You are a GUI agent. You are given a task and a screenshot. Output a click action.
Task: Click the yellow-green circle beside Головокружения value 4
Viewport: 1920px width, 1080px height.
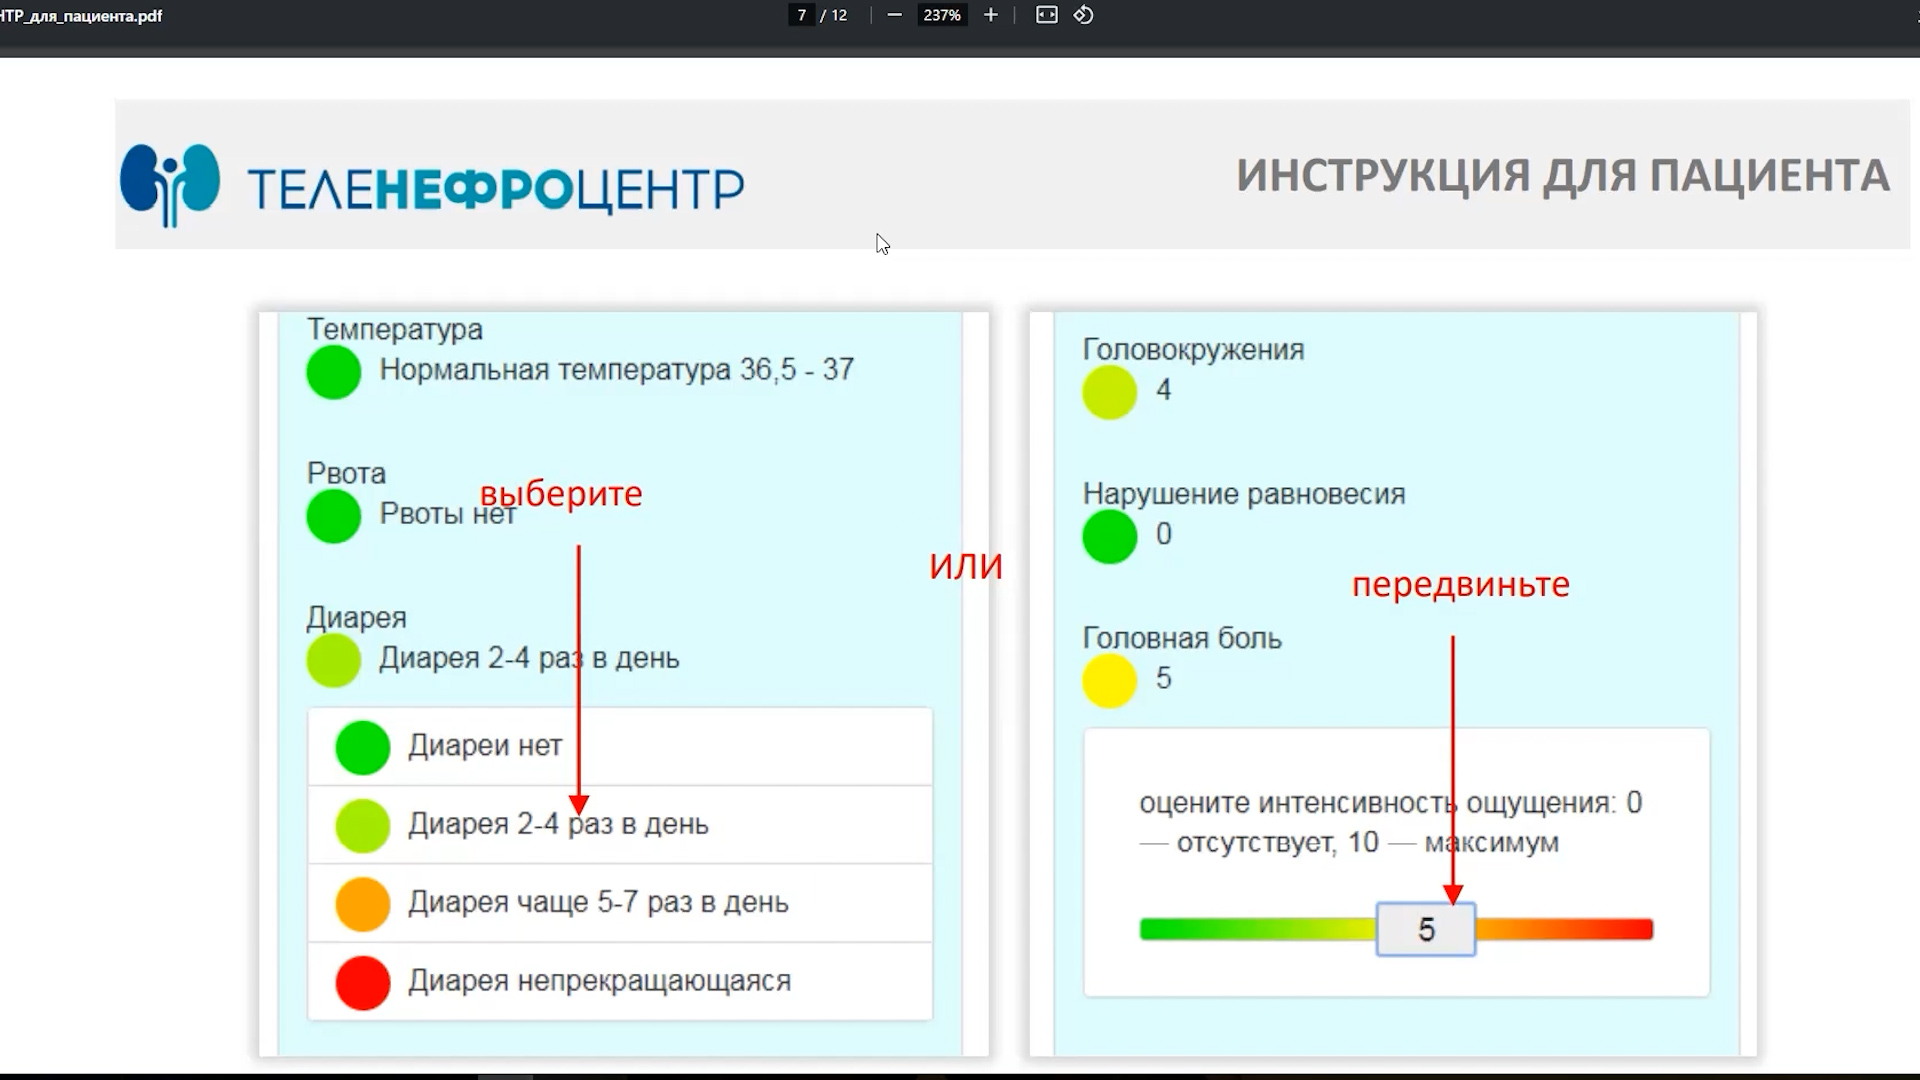[x=1109, y=392]
